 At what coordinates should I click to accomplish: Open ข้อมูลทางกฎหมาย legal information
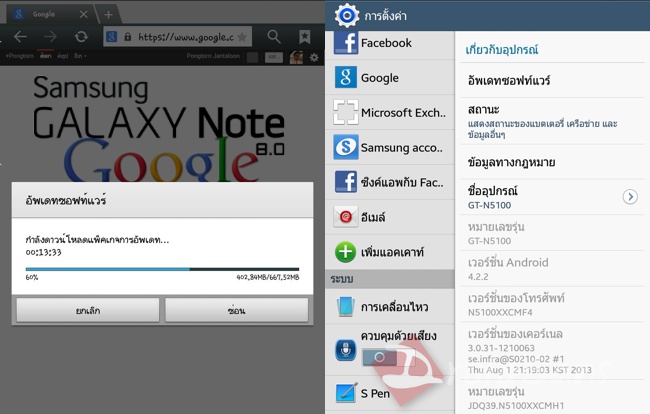pyautogui.click(x=552, y=162)
